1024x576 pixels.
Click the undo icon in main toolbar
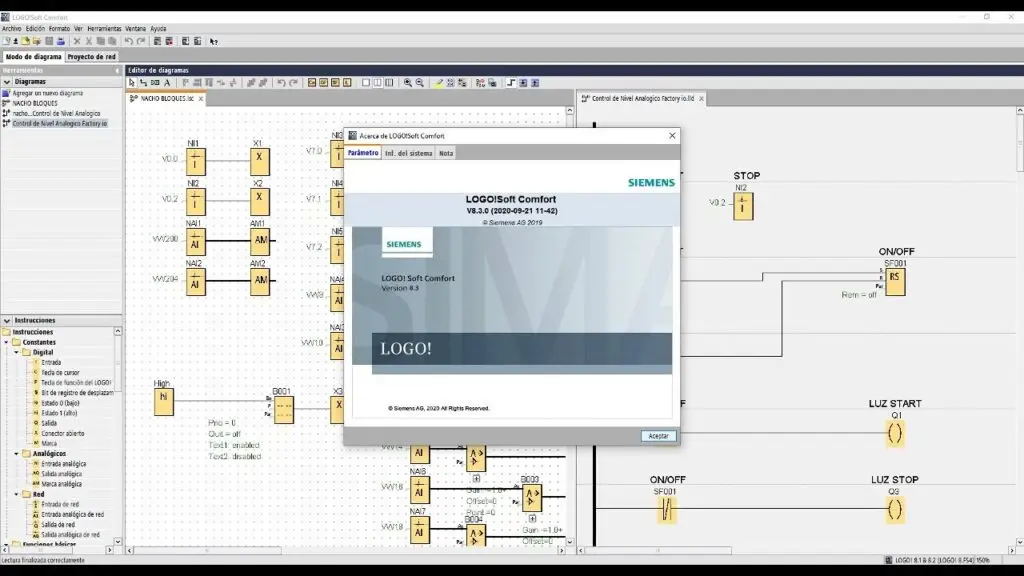pyautogui.click(x=129, y=41)
